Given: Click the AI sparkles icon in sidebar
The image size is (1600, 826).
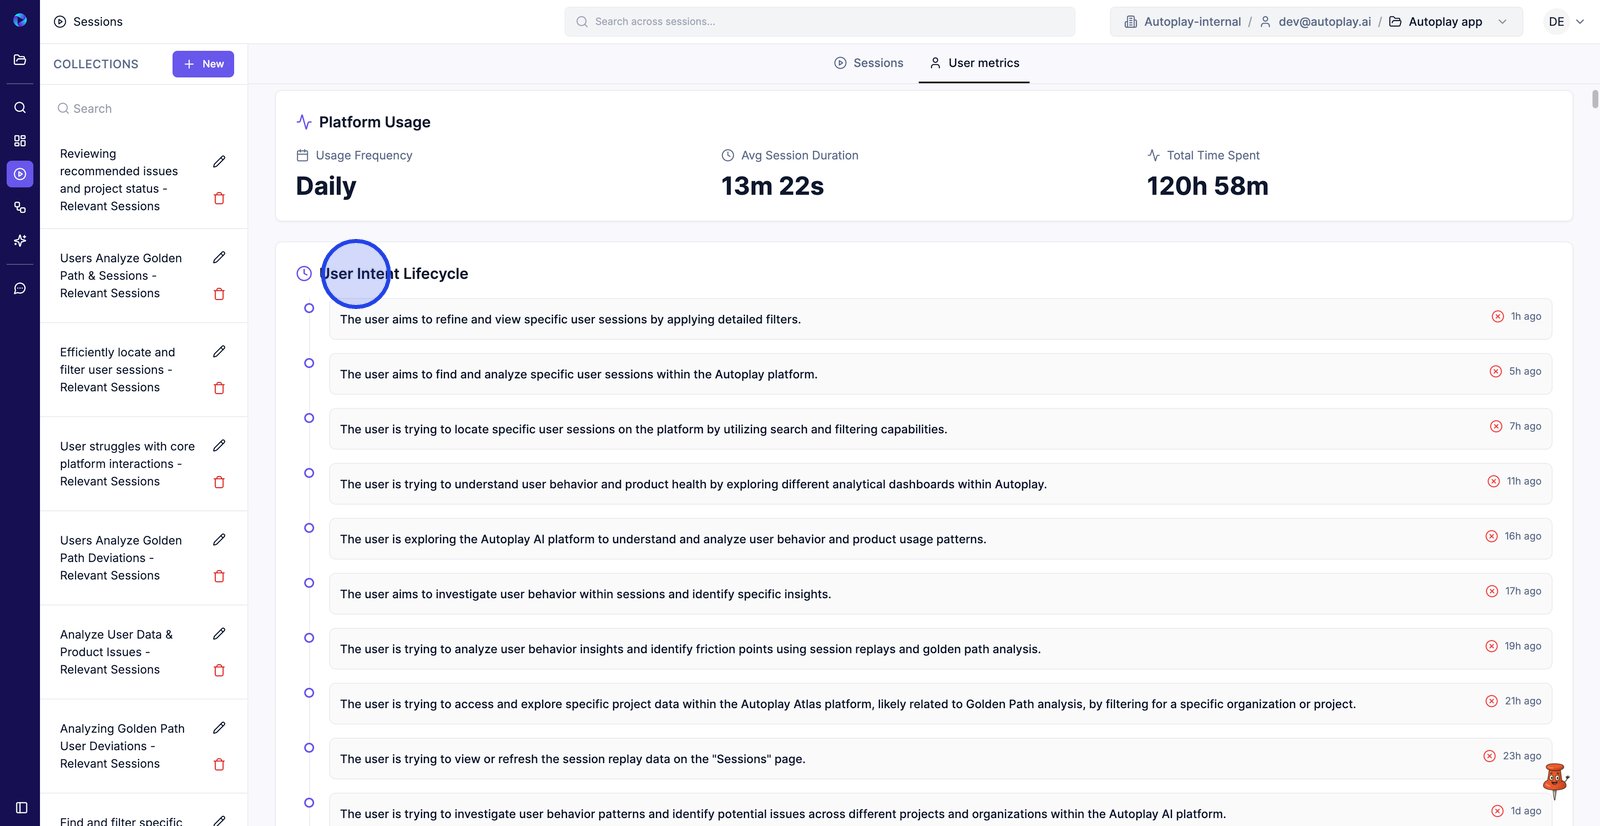Looking at the screenshot, I should point(20,241).
